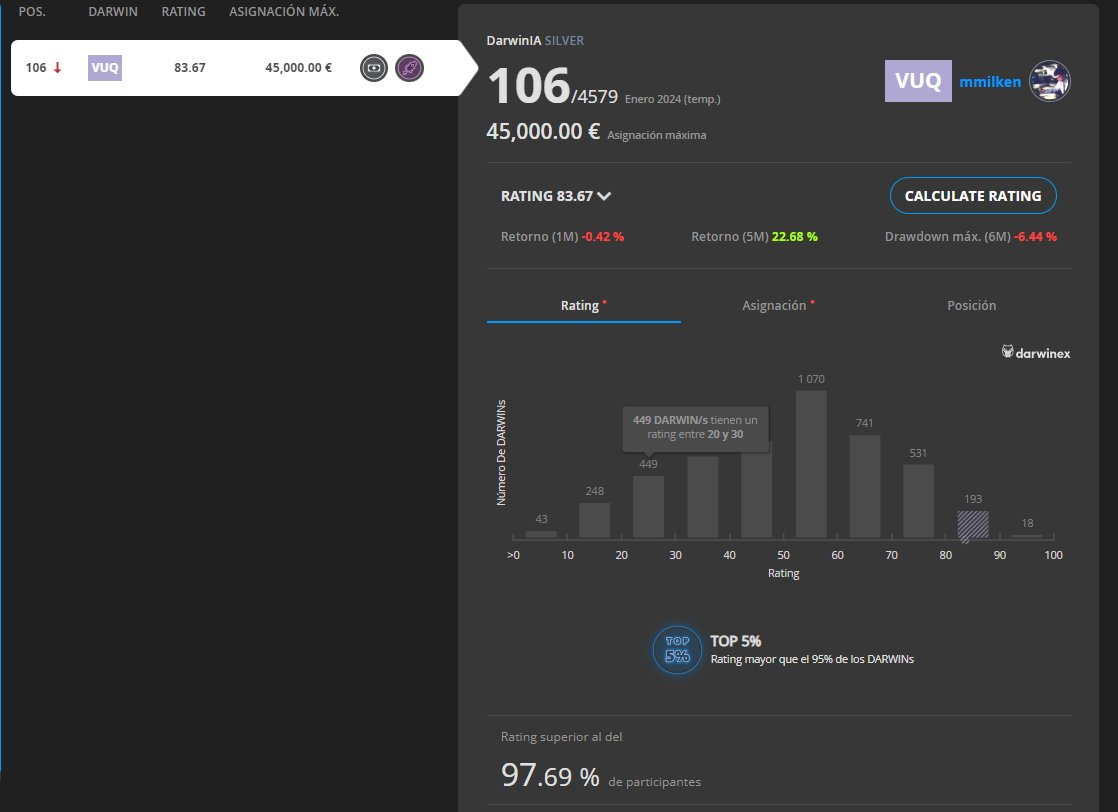Click the ASIGNACIÓN MÁX. column header
Screen dimensions: 1118x812
[x=284, y=11]
